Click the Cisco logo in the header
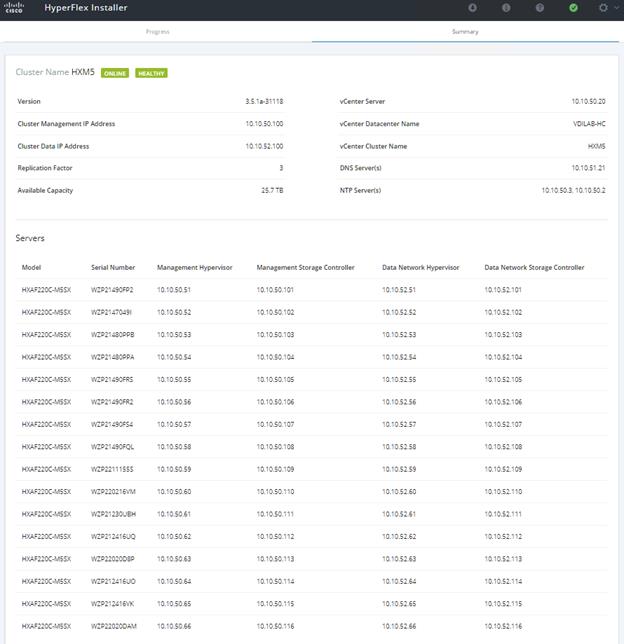624x644 pixels. 14,7
